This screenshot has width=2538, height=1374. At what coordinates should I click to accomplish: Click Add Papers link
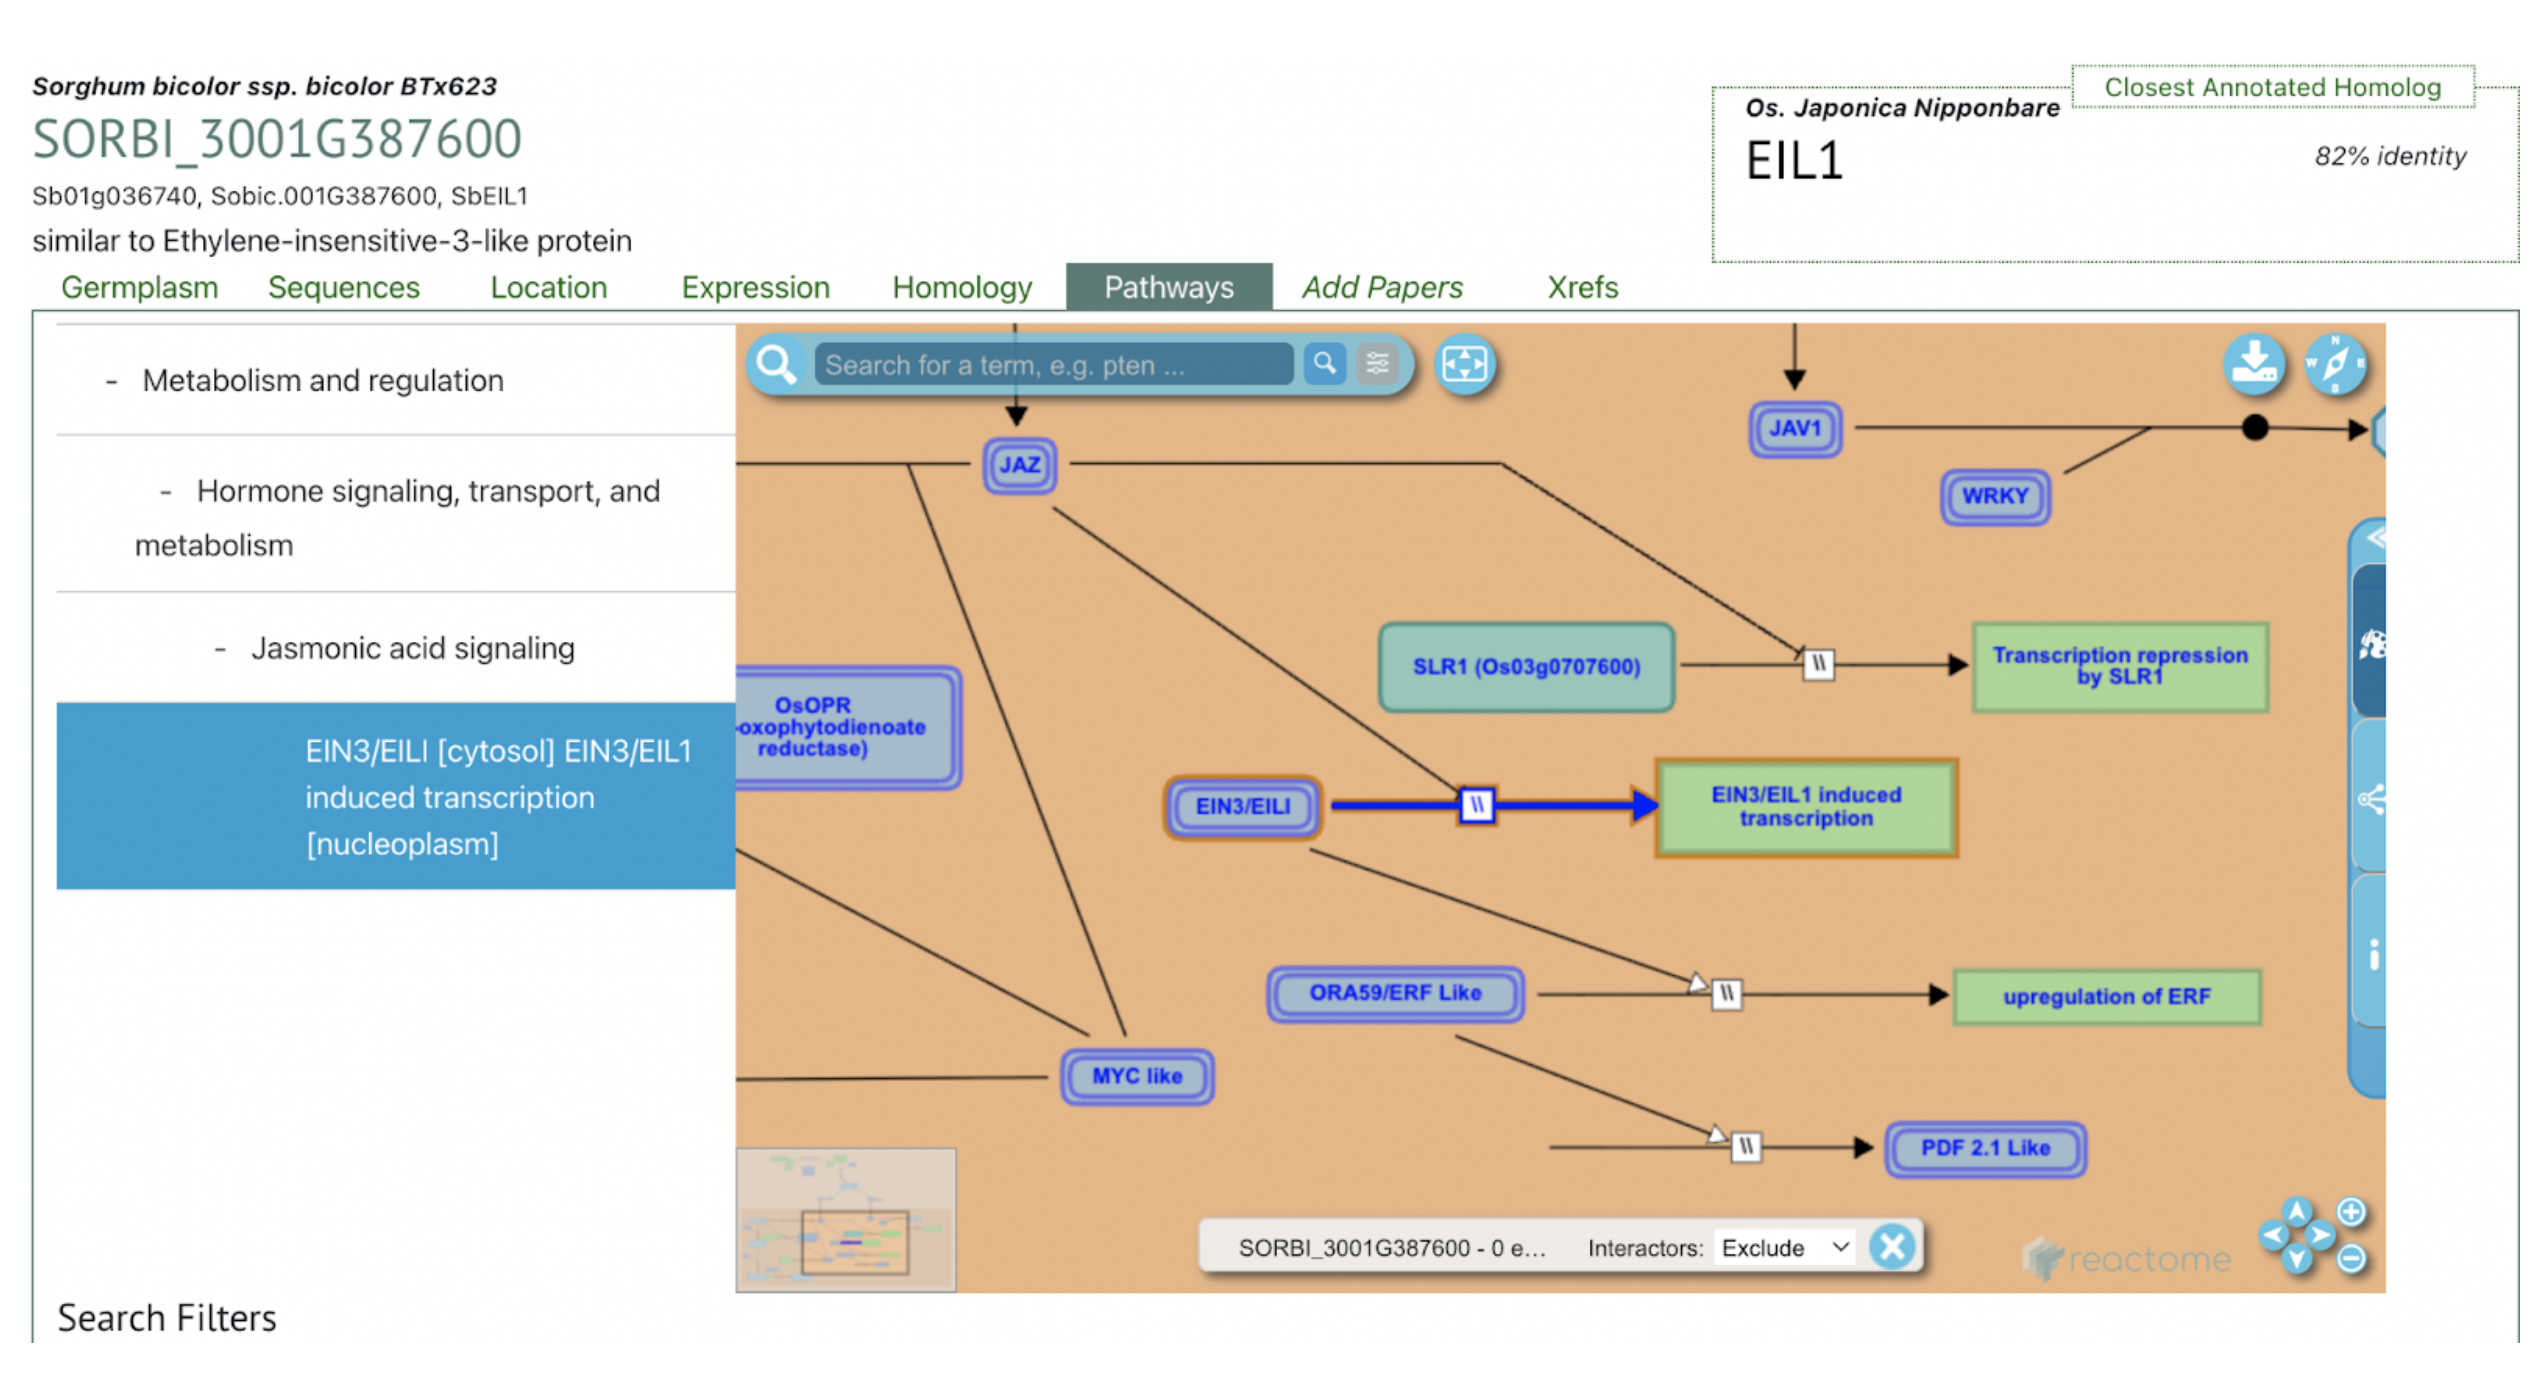pyautogui.click(x=1381, y=288)
